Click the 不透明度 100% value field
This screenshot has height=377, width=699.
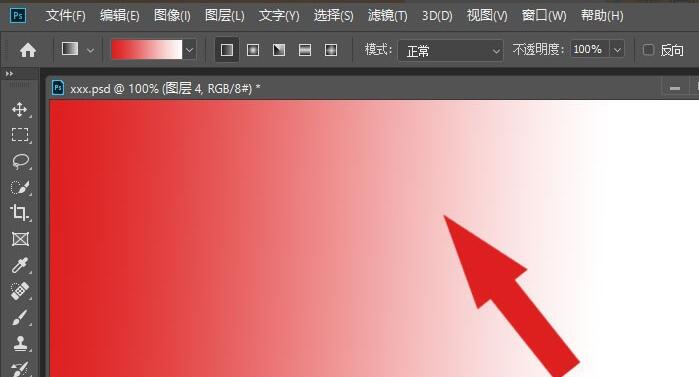pyautogui.click(x=589, y=49)
